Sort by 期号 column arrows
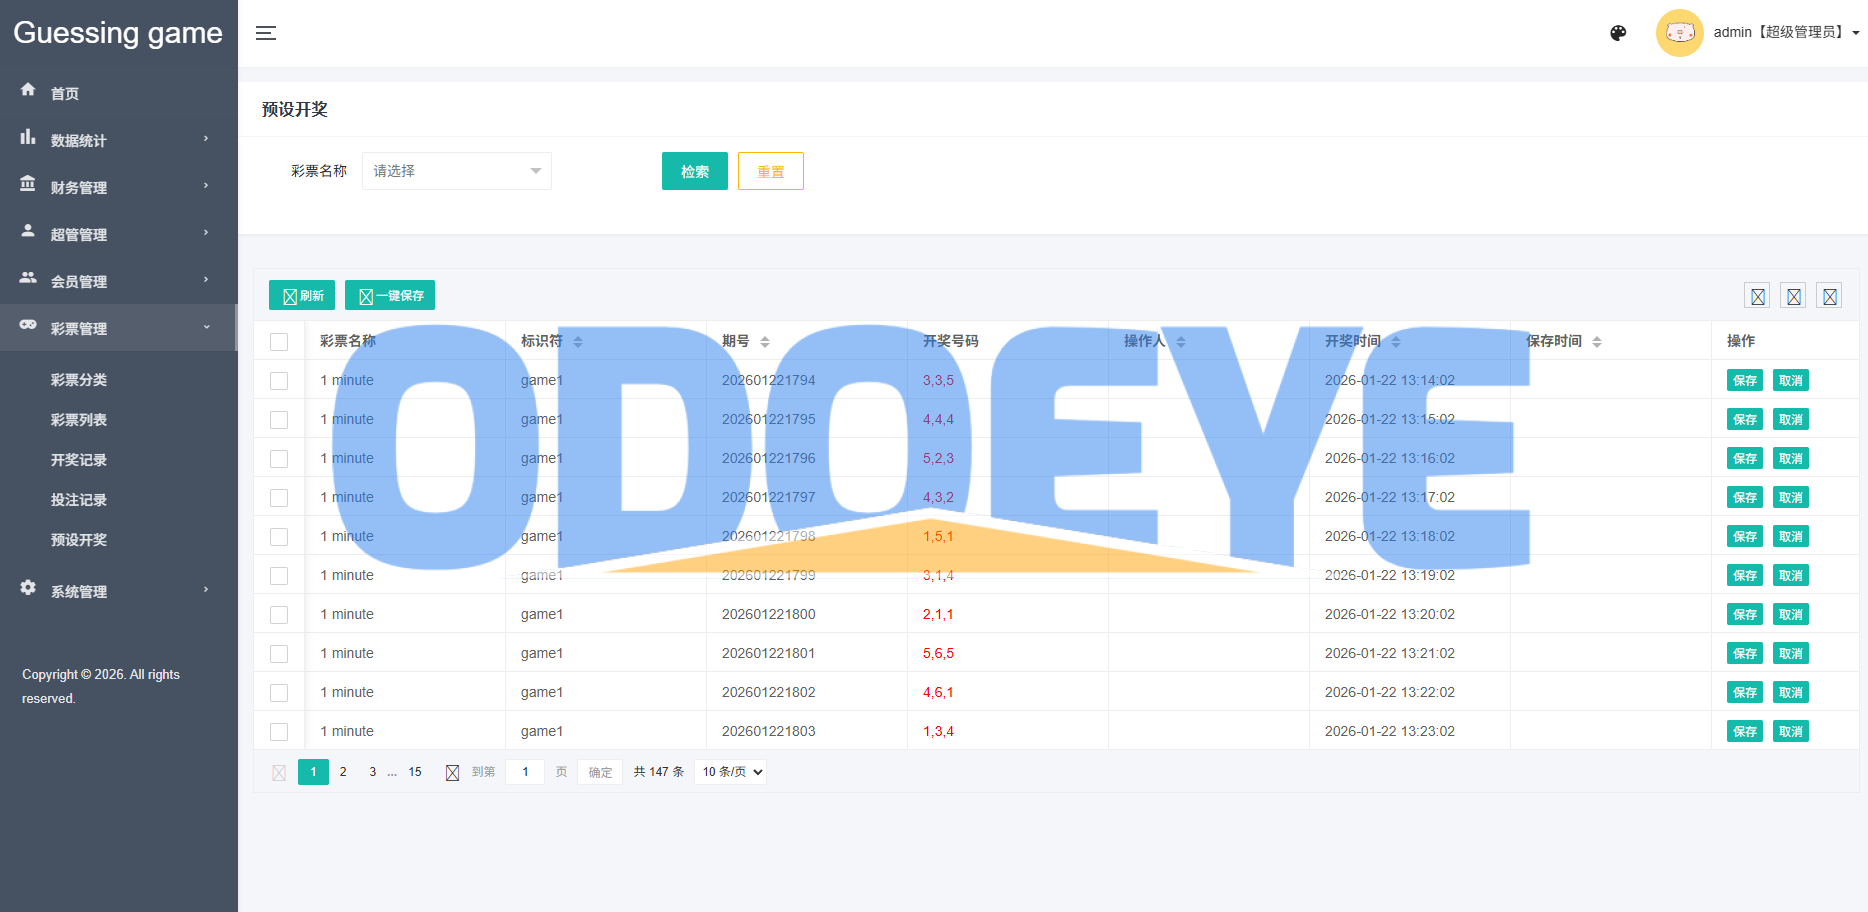The image size is (1868, 912). [765, 342]
